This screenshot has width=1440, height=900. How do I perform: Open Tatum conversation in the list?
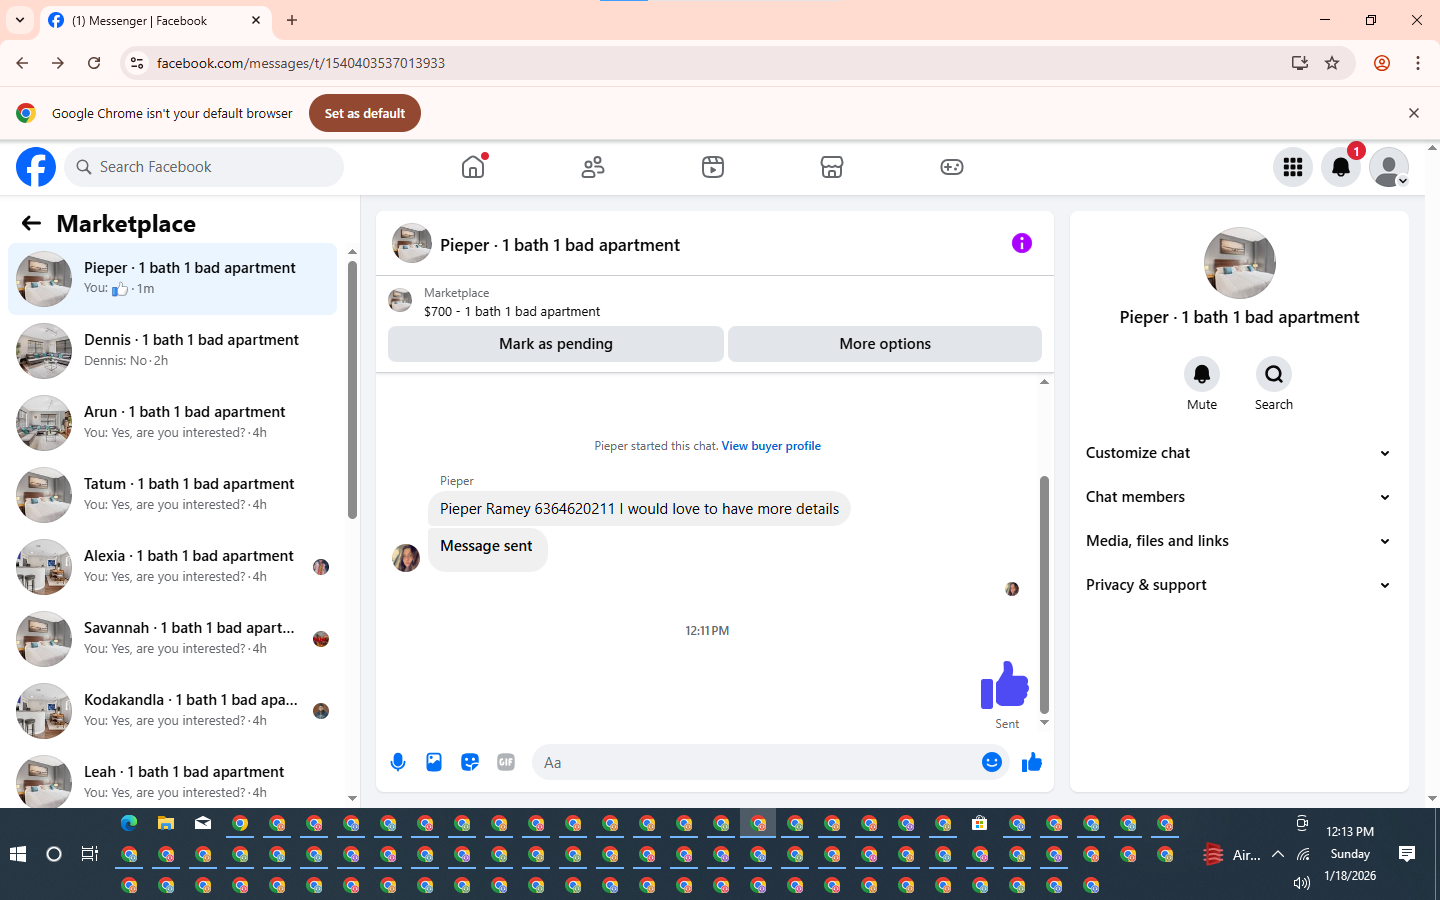coord(173,495)
